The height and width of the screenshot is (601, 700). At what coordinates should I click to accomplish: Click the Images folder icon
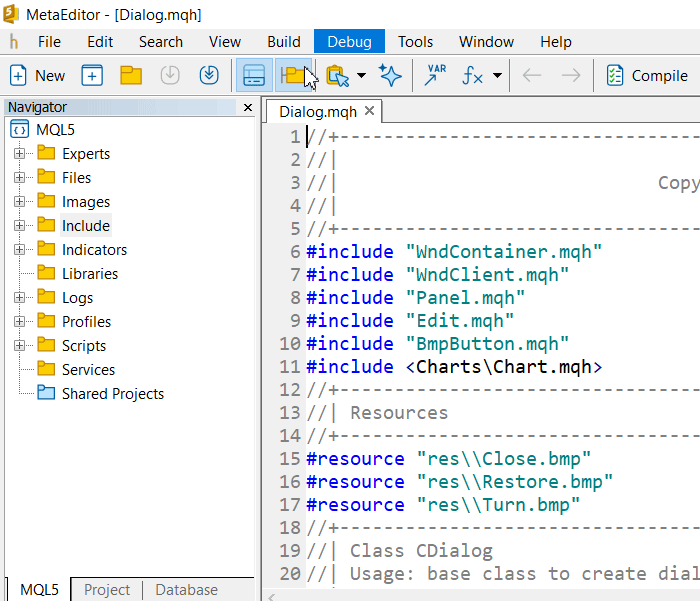(x=46, y=200)
